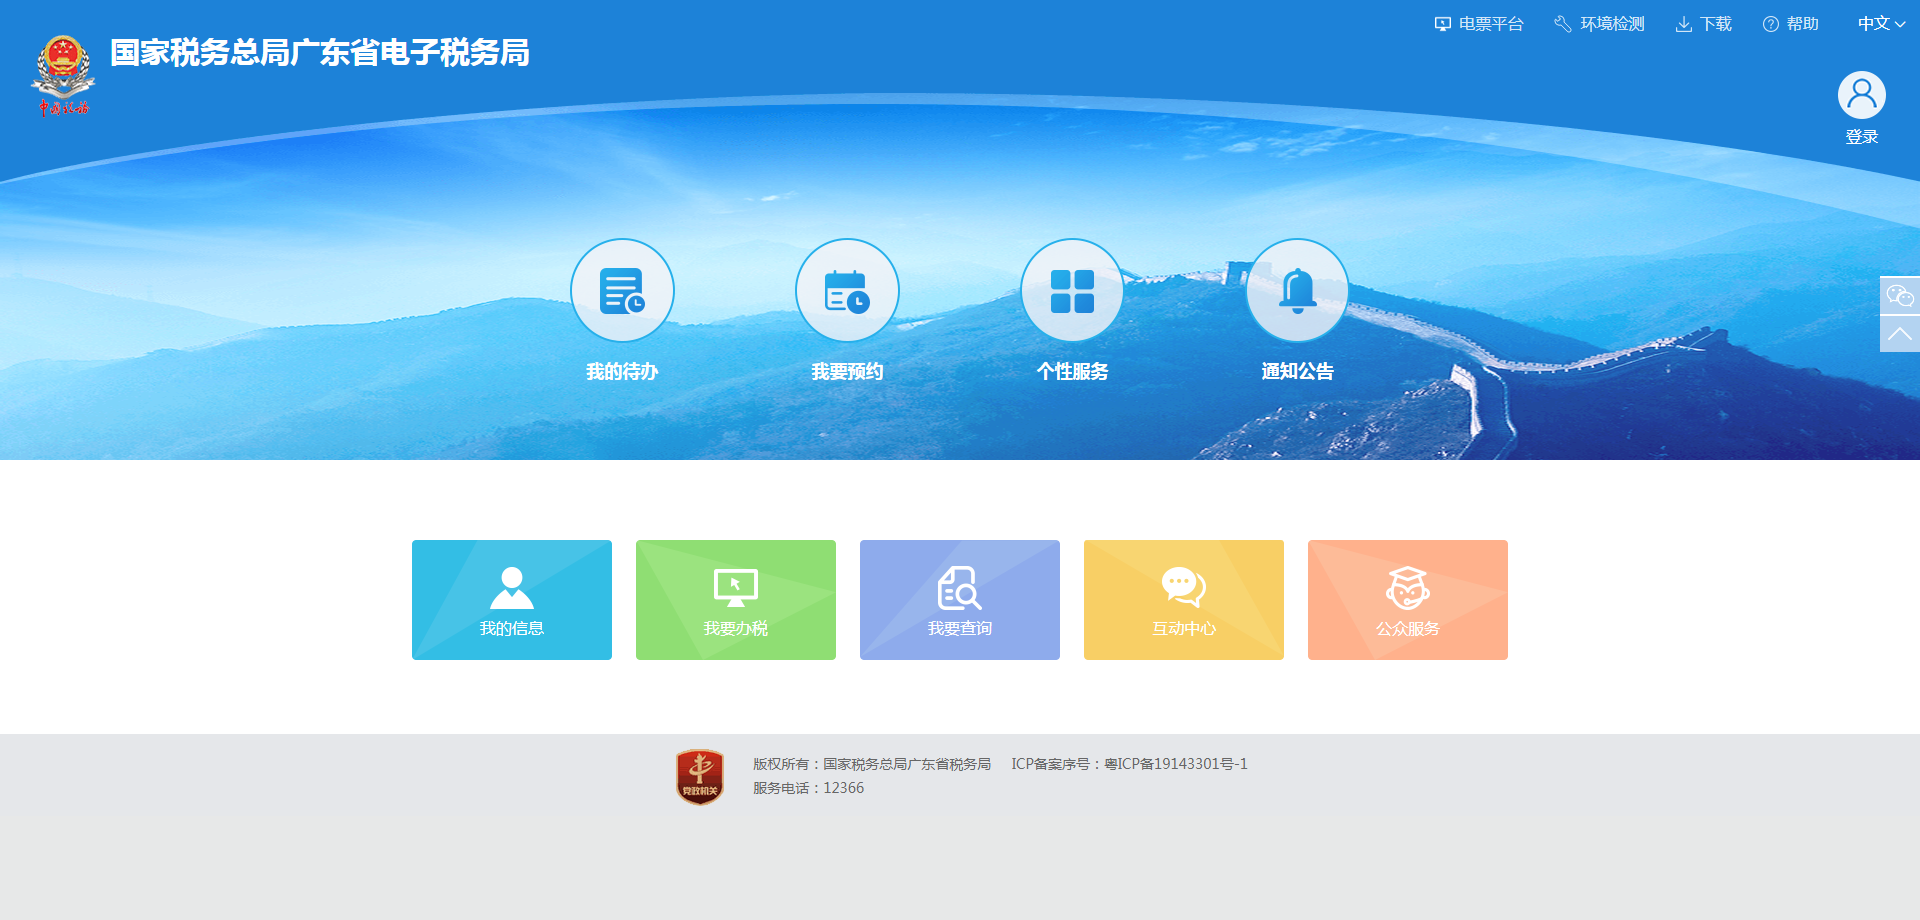Open the 电票平台 top link
The height and width of the screenshot is (920, 1920).
coord(1479,24)
